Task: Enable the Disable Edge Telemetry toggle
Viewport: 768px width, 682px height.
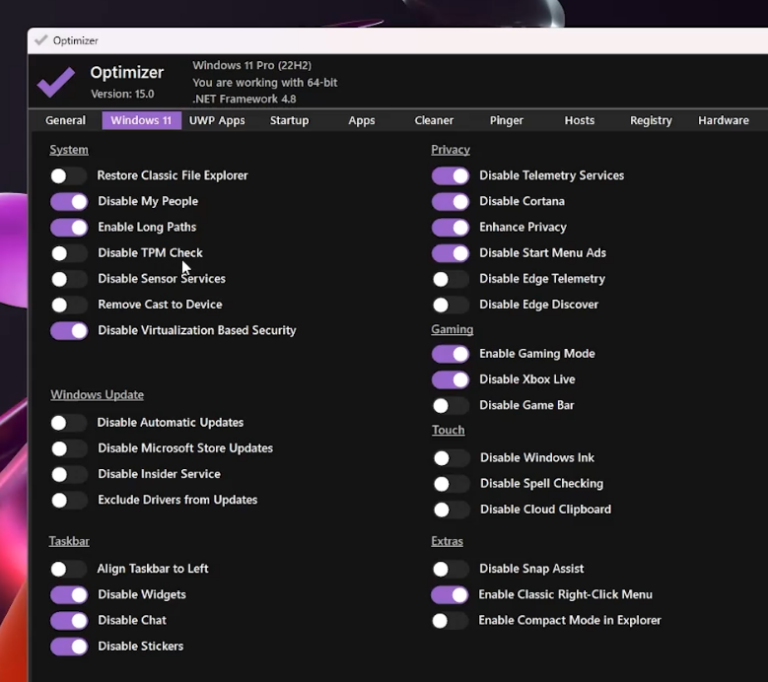Action: tap(450, 280)
